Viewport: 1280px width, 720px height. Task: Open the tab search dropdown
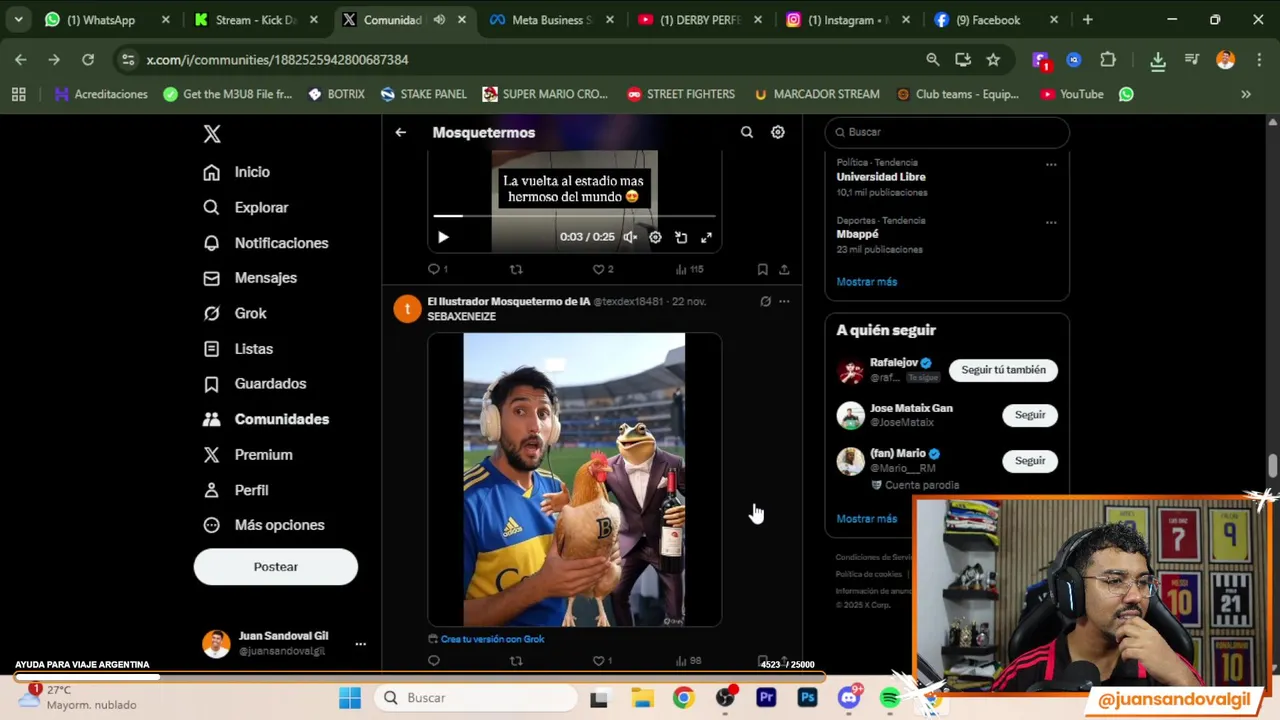(18, 20)
